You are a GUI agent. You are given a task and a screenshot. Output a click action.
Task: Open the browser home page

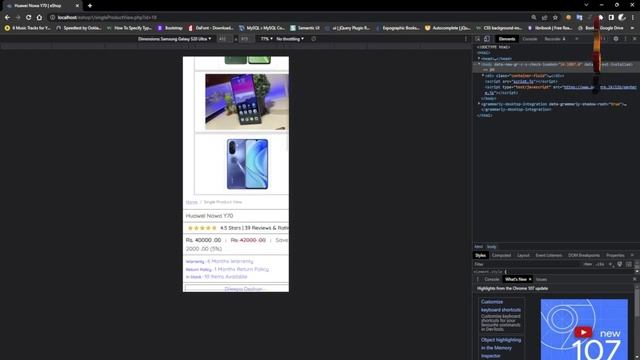point(39,18)
